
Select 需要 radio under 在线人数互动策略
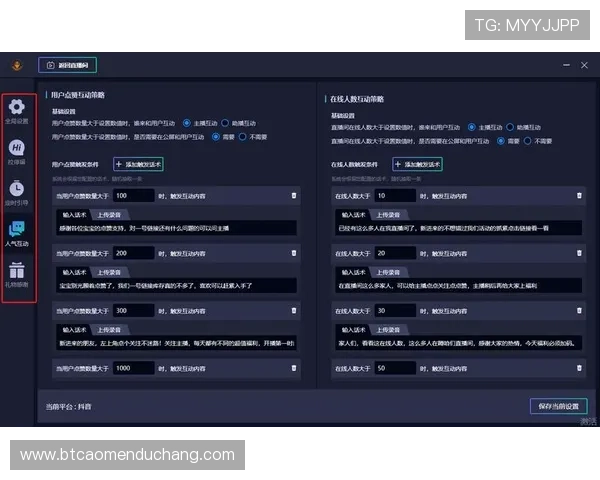pos(501,141)
